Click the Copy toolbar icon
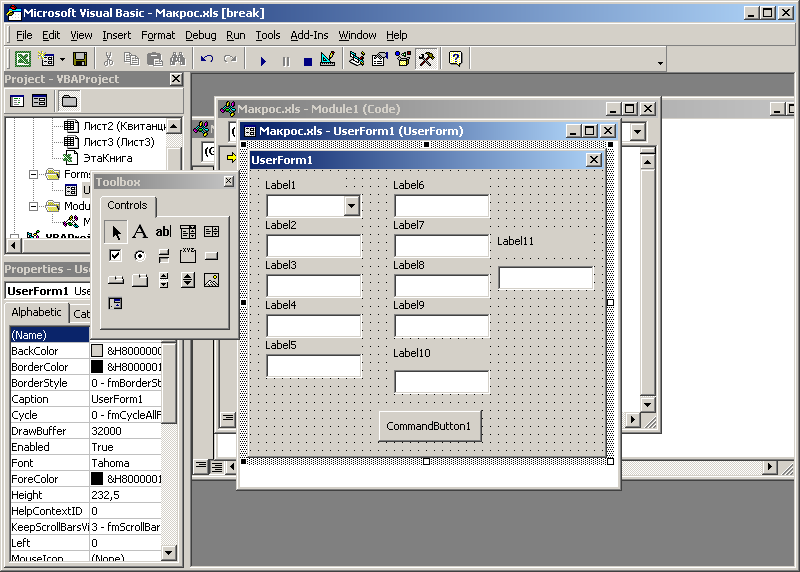800x572 pixels. coord(131,59)
